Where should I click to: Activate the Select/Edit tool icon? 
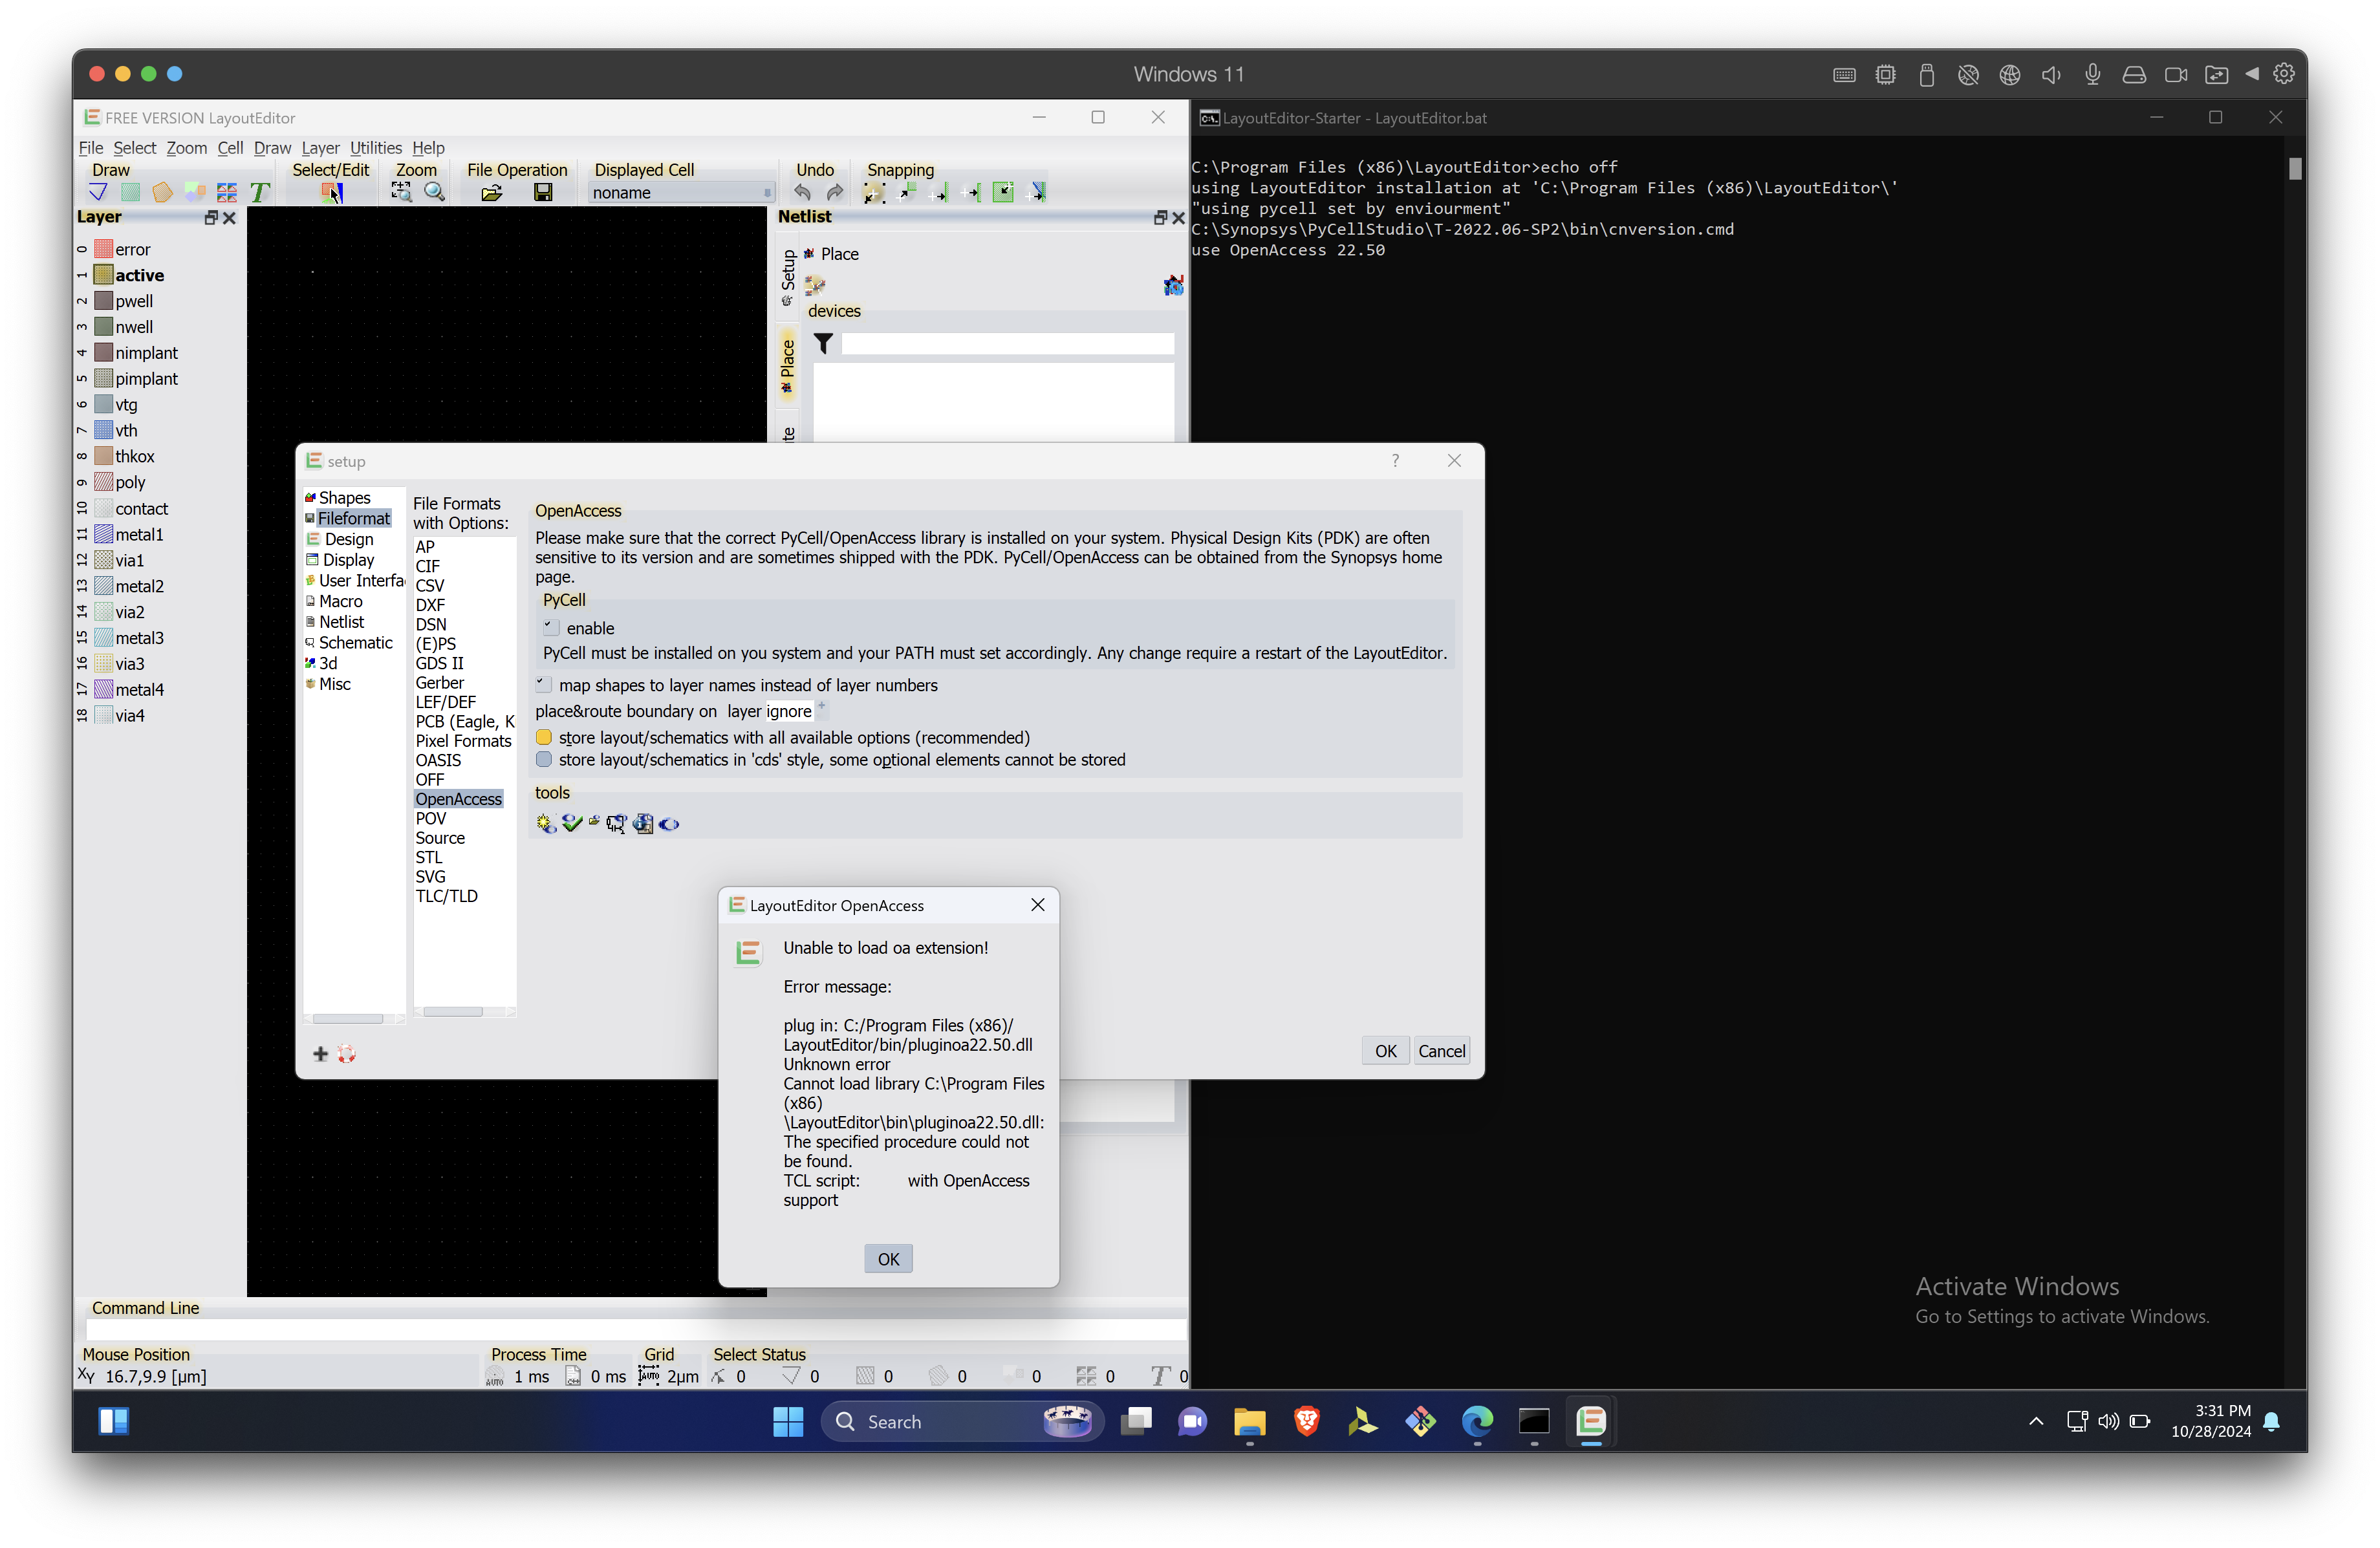coord(331,193)
